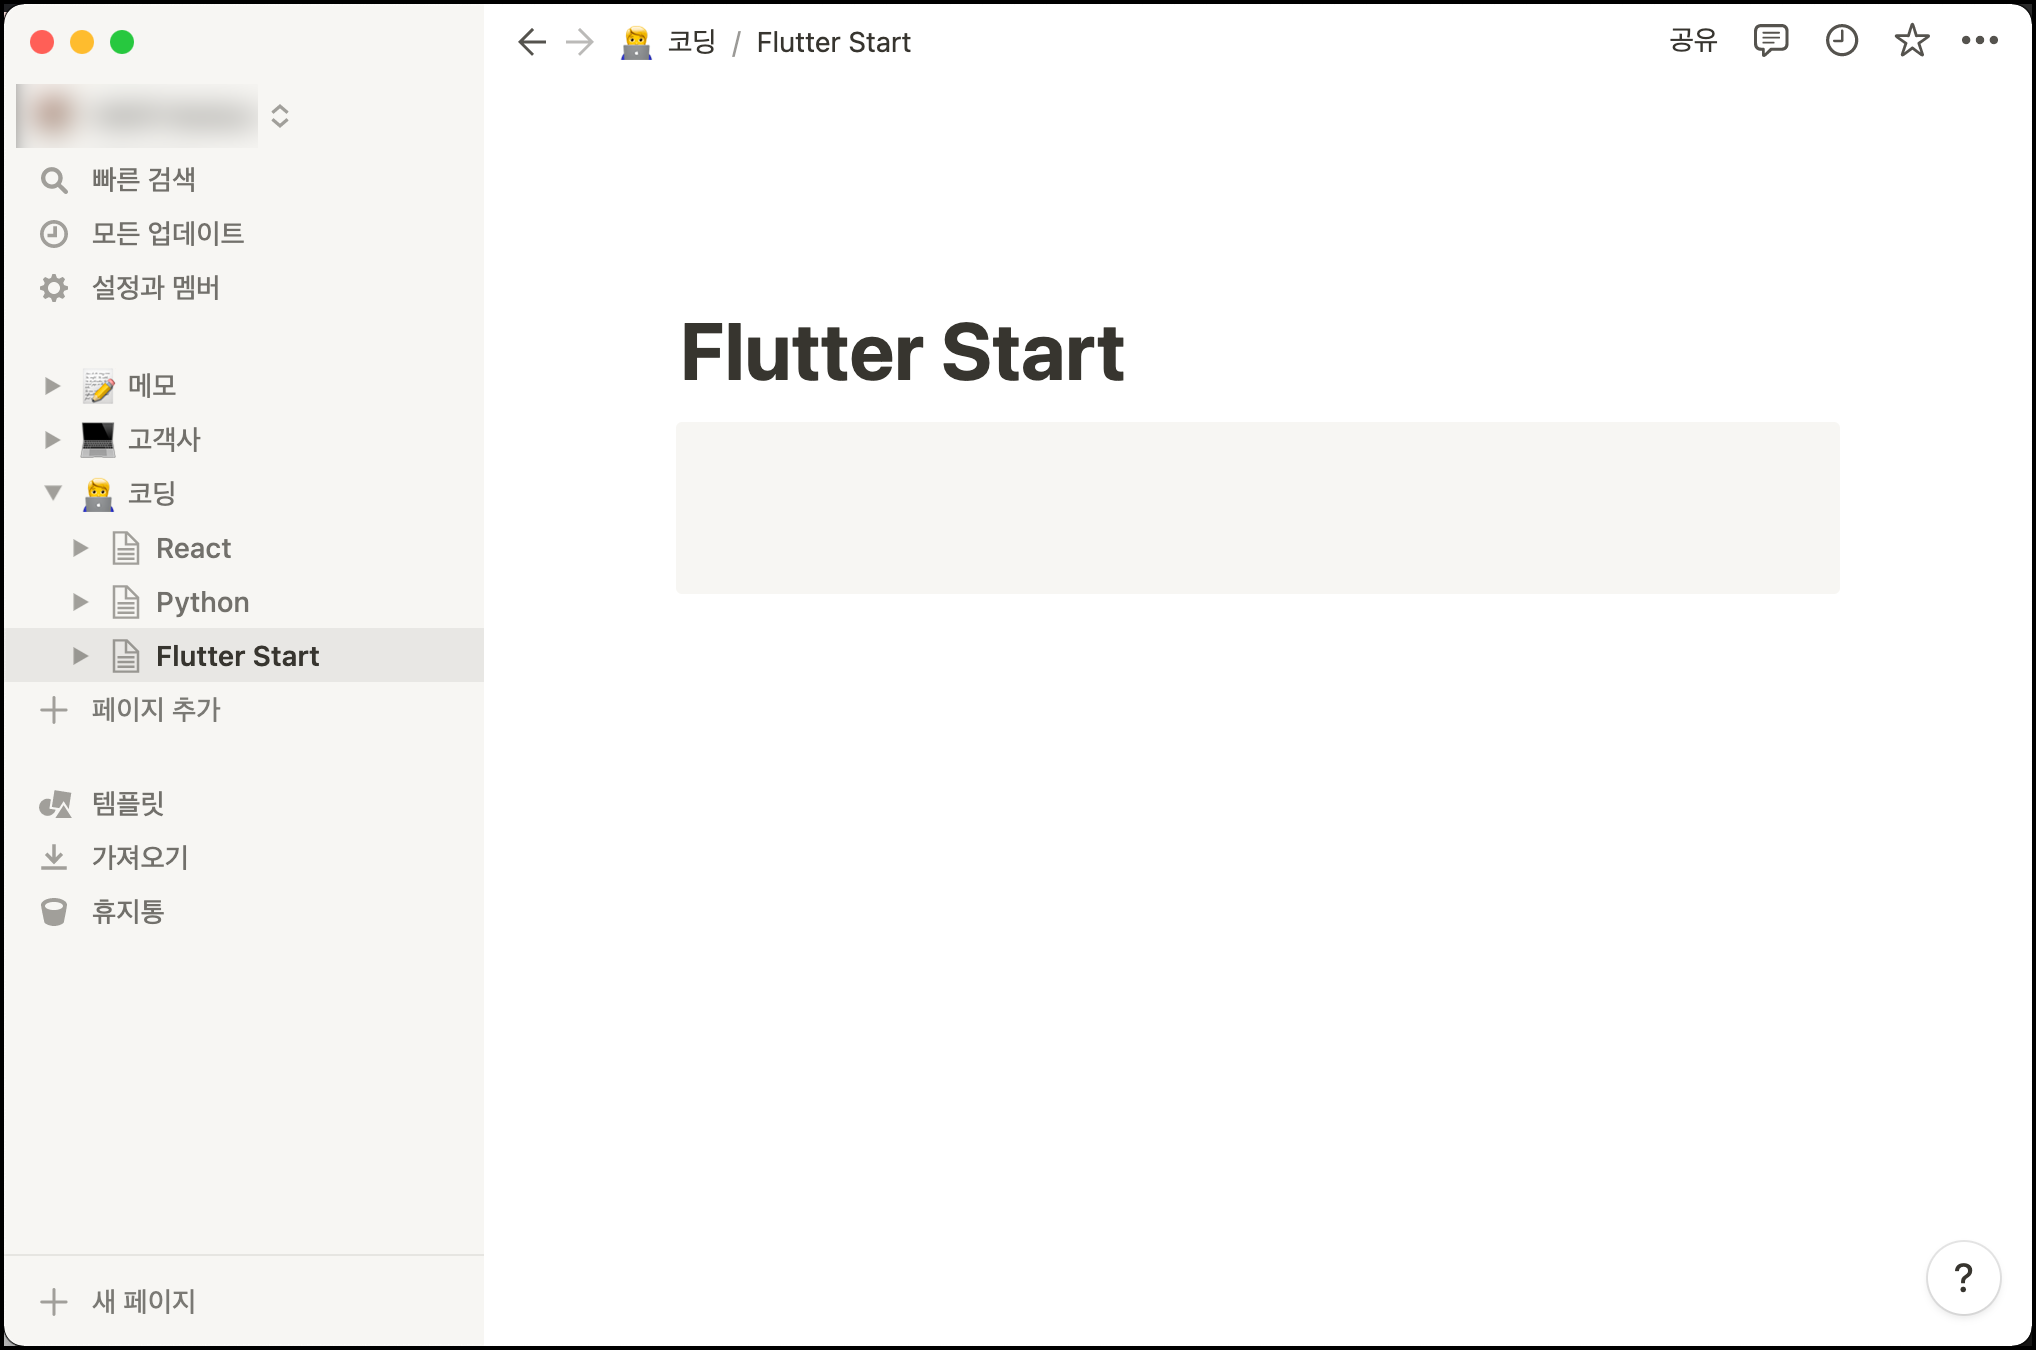2036x1350 pixels.
Task: Click the coder emoji beside sidebar 코딩
Action: coord(98,494)
